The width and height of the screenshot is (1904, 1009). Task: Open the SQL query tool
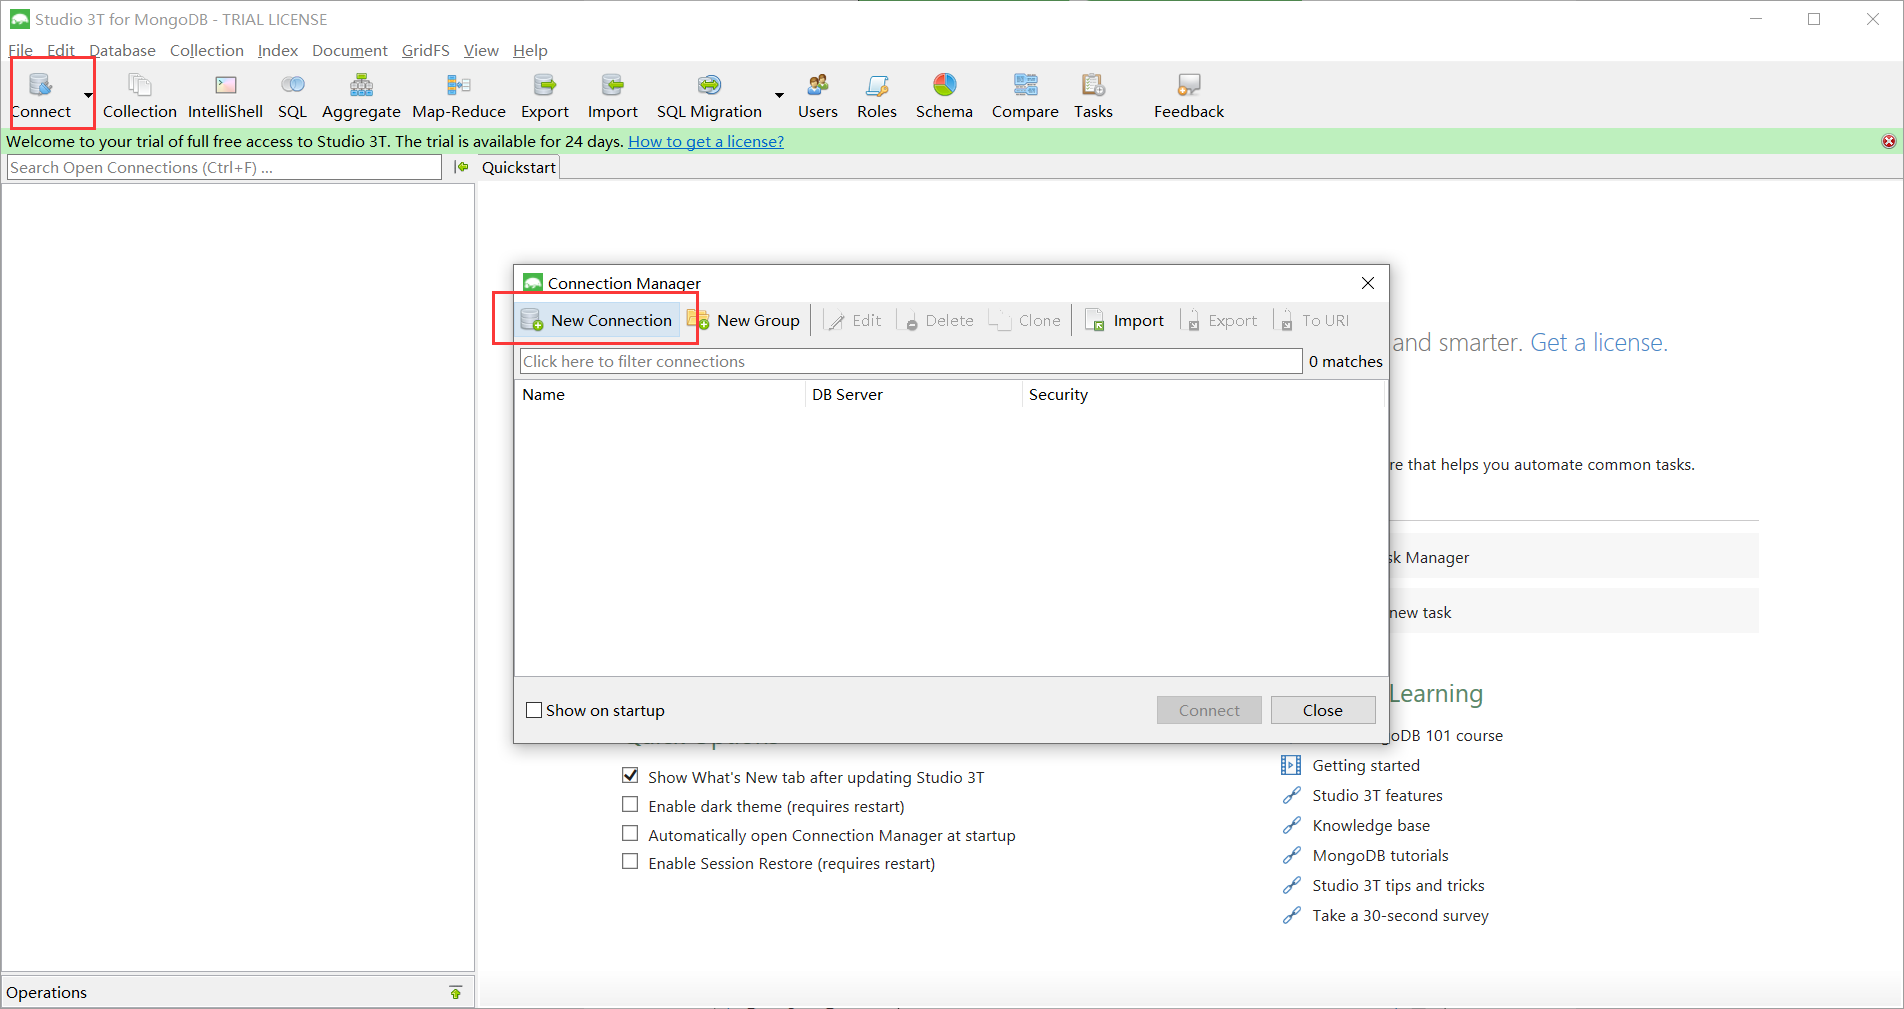(292, 95)
